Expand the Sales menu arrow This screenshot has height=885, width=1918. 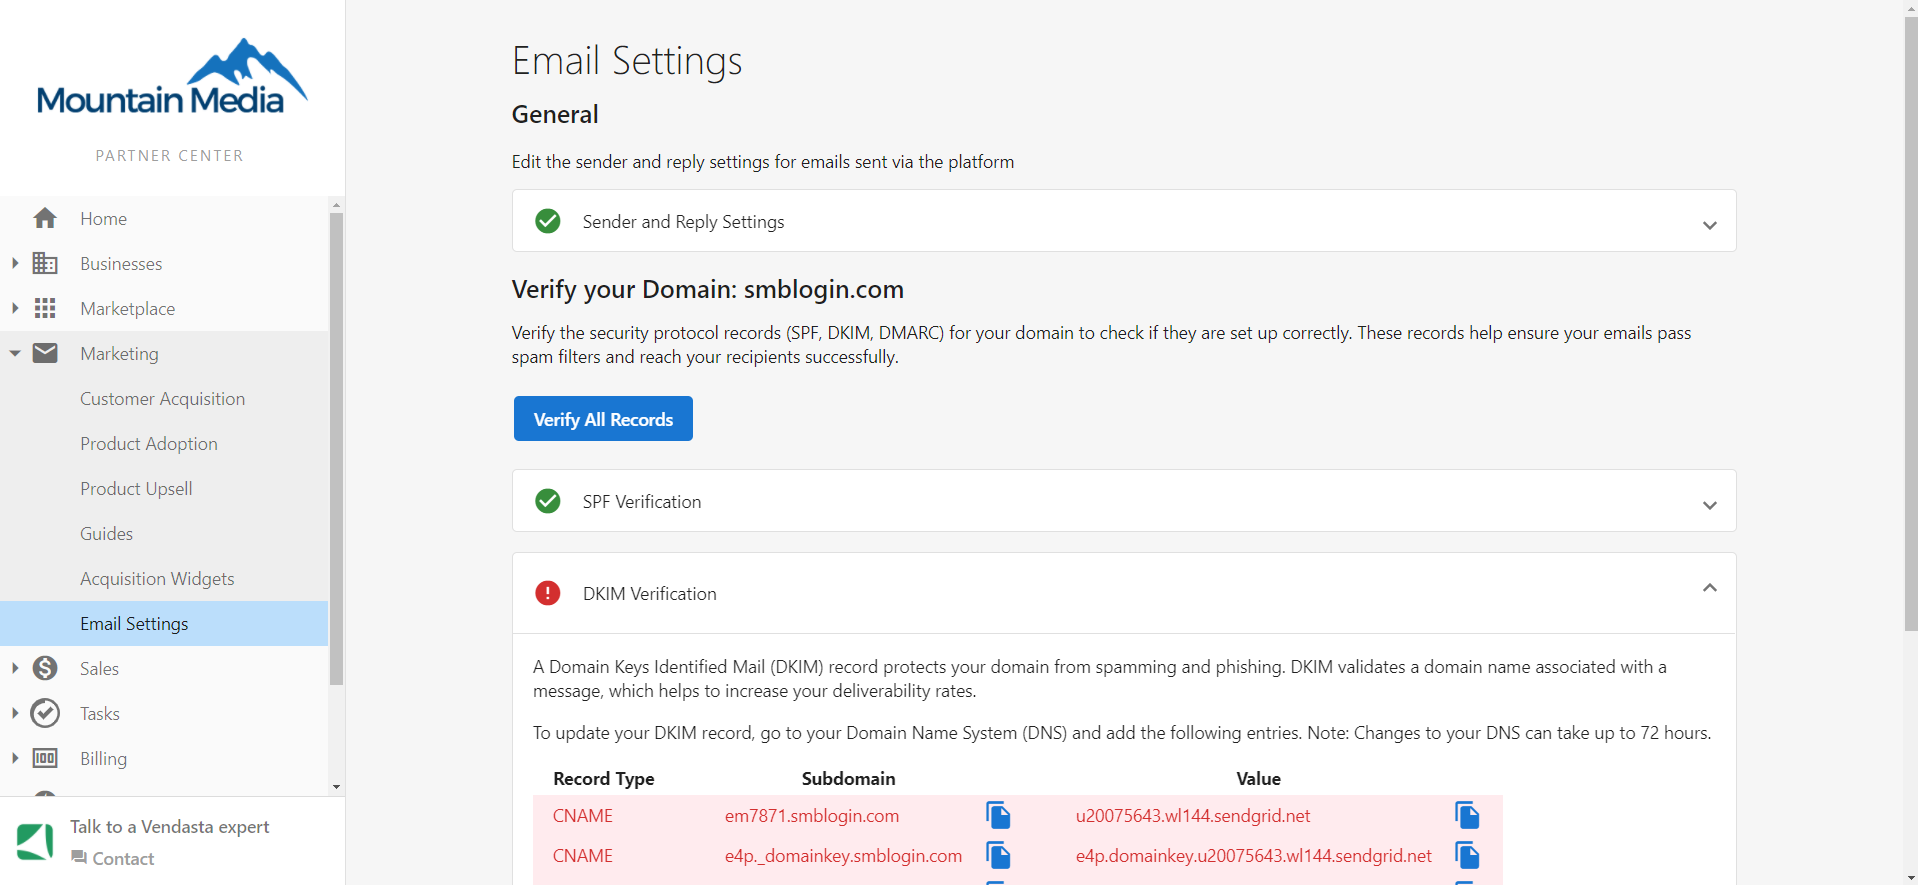tap(15, 668)
